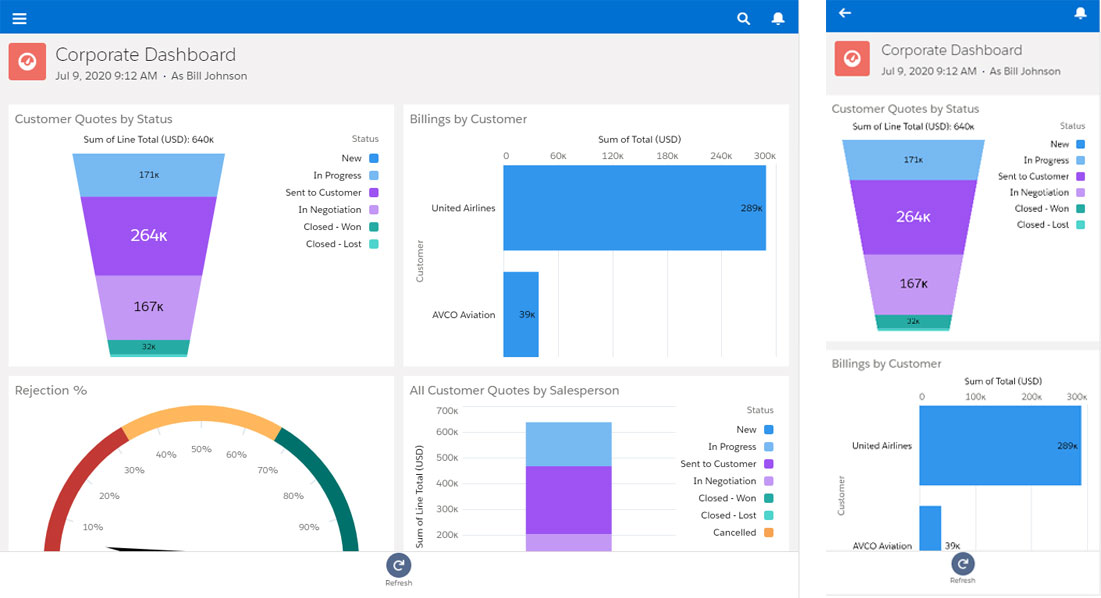Click the United Airlines 289k bar
The height and width of the screenshot is (598, 1101).
pyautogui.click(x=634, y=208)
